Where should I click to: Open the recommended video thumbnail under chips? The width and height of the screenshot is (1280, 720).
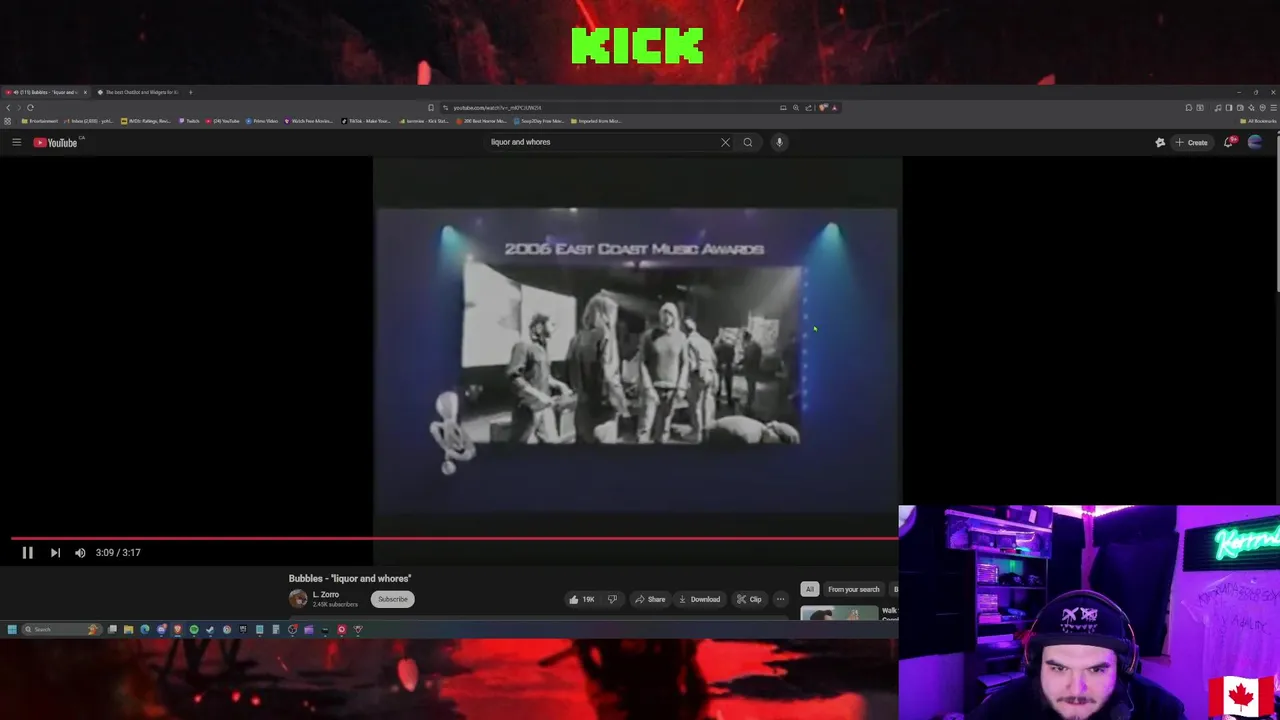tap(839, 613)
